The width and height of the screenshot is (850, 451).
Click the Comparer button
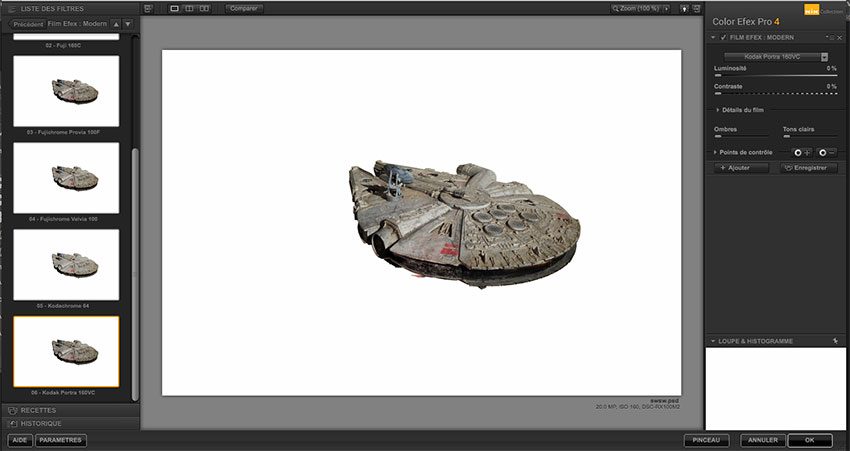click(x=244, y=9)
